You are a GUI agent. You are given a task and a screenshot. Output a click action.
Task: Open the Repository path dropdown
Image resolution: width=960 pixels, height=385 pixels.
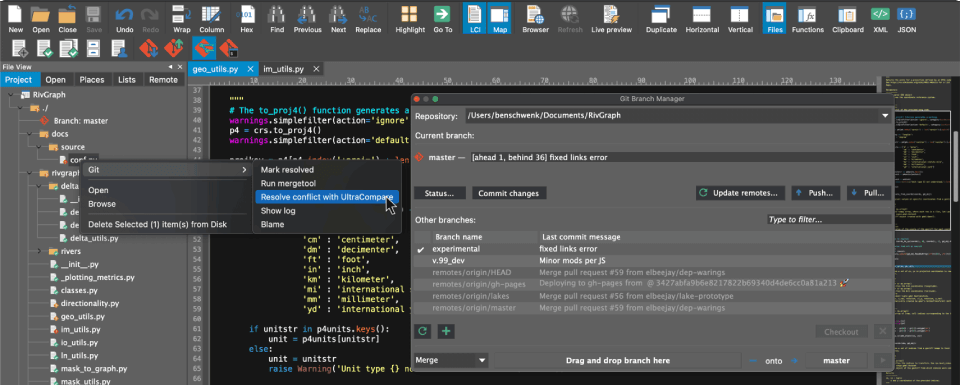(885, 116)
